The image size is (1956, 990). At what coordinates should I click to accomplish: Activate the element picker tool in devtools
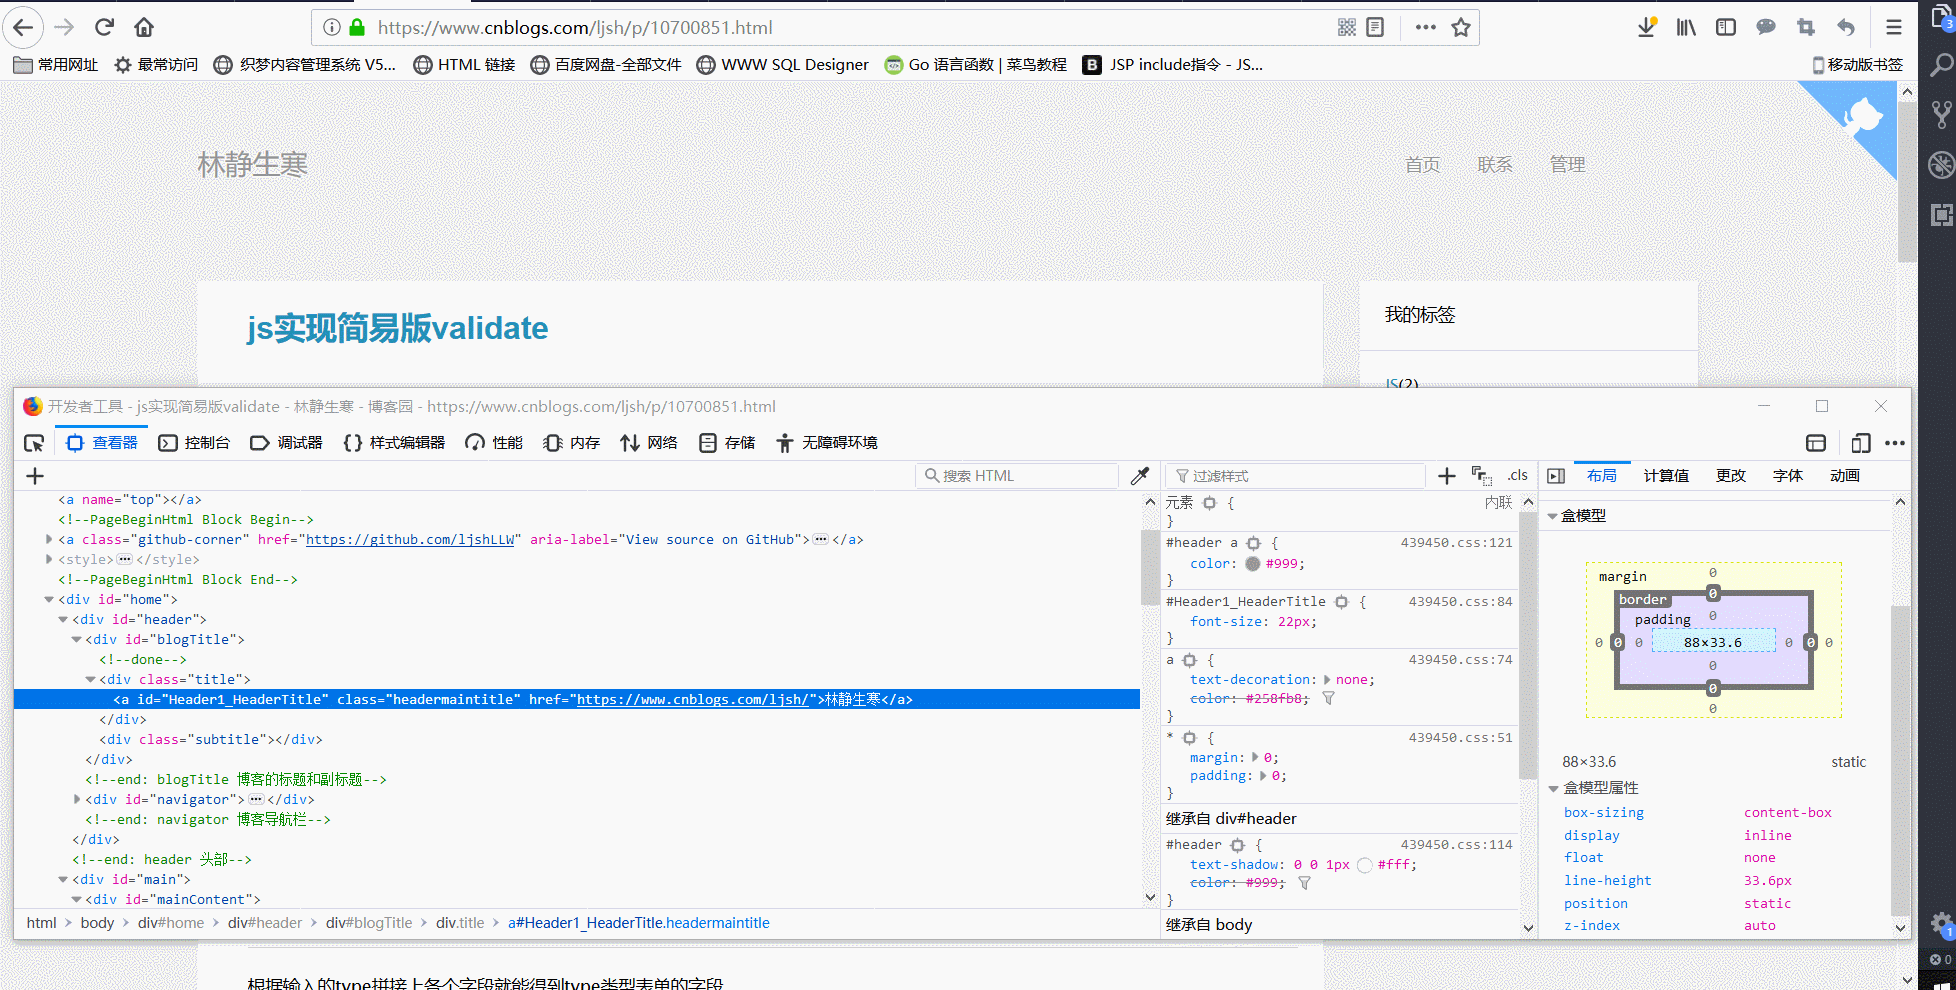tap(34, 443)
